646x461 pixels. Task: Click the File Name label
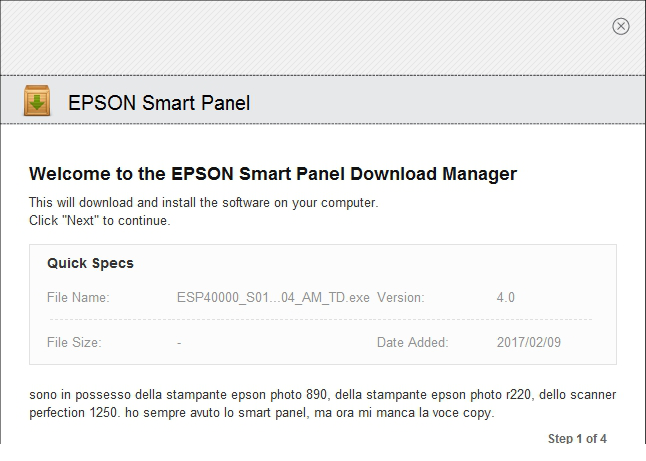pos(78,297)
